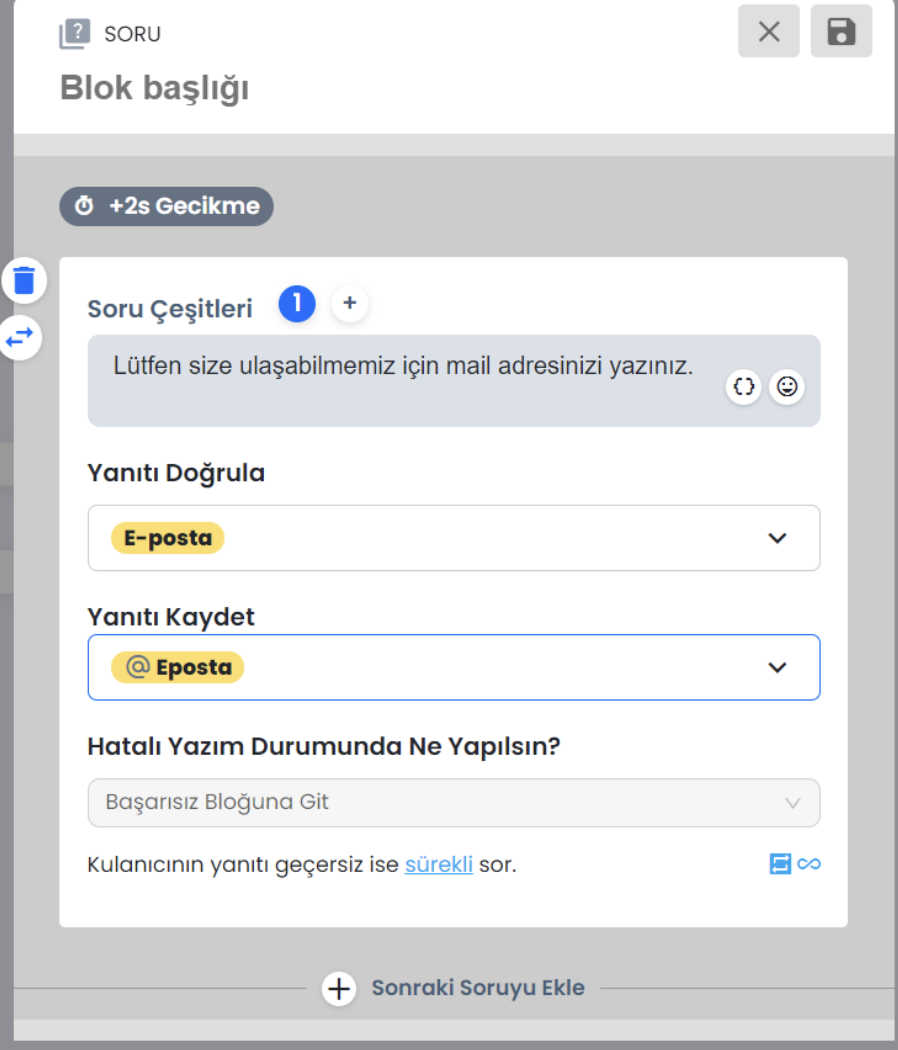Click the blue swap arrows icon

pyautogui.click(x=20, y=338)
